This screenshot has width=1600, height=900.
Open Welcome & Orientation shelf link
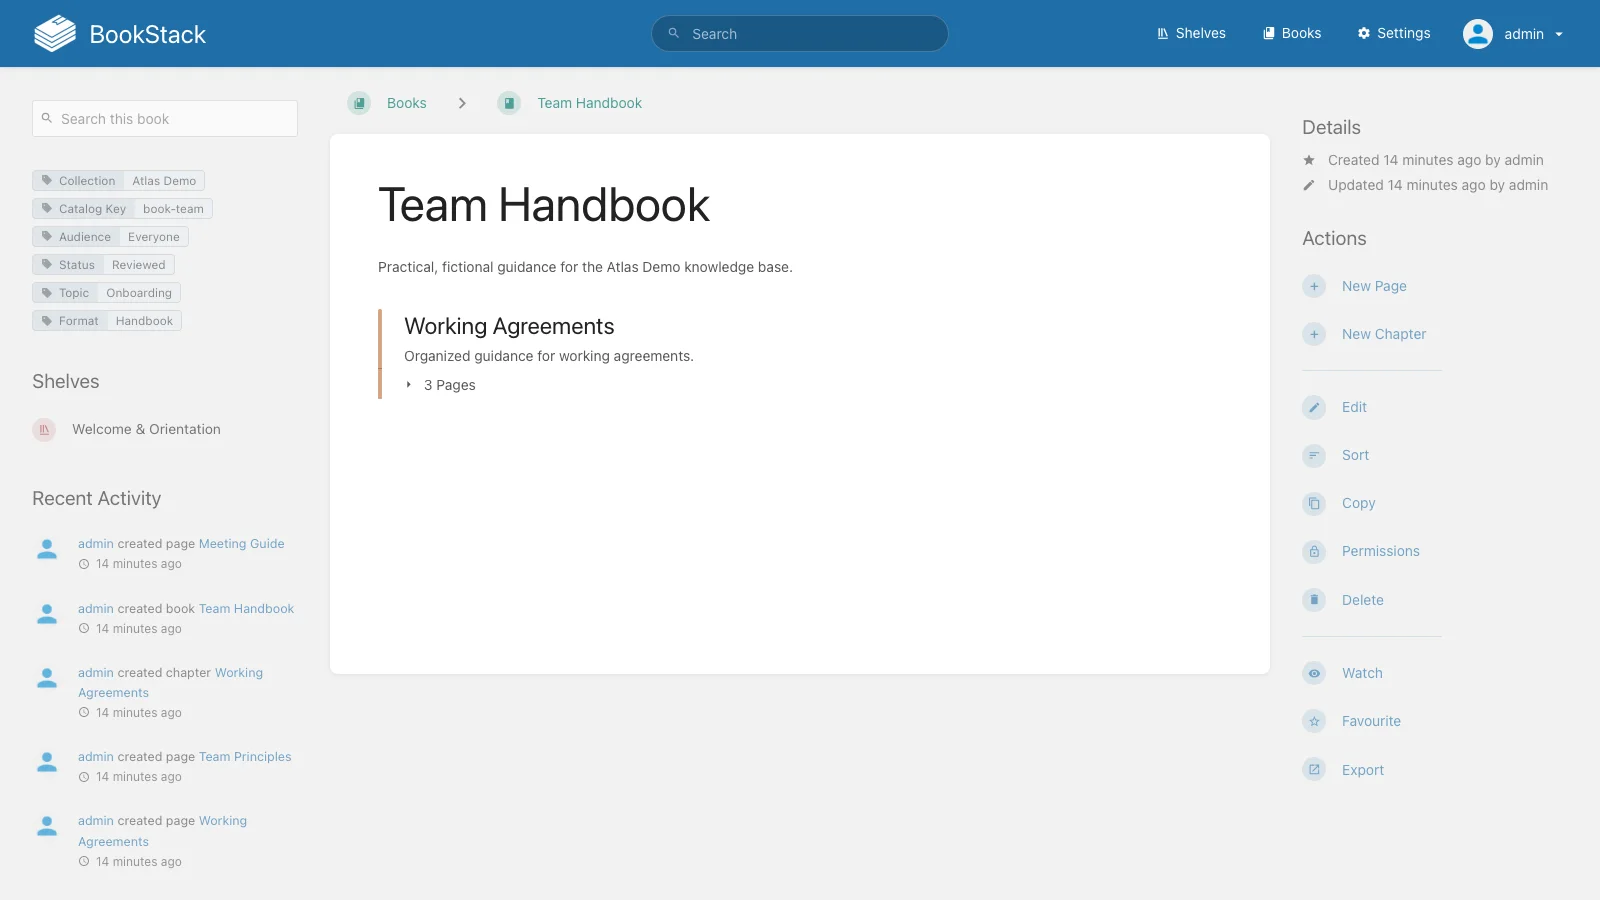146,429
